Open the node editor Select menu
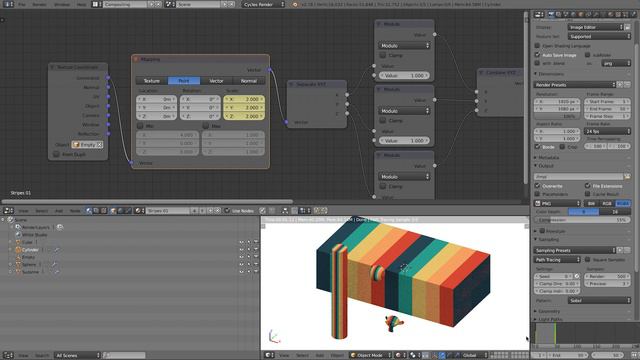Image resolution: width=640 pixels, height=360 pixels. [41, 211]
